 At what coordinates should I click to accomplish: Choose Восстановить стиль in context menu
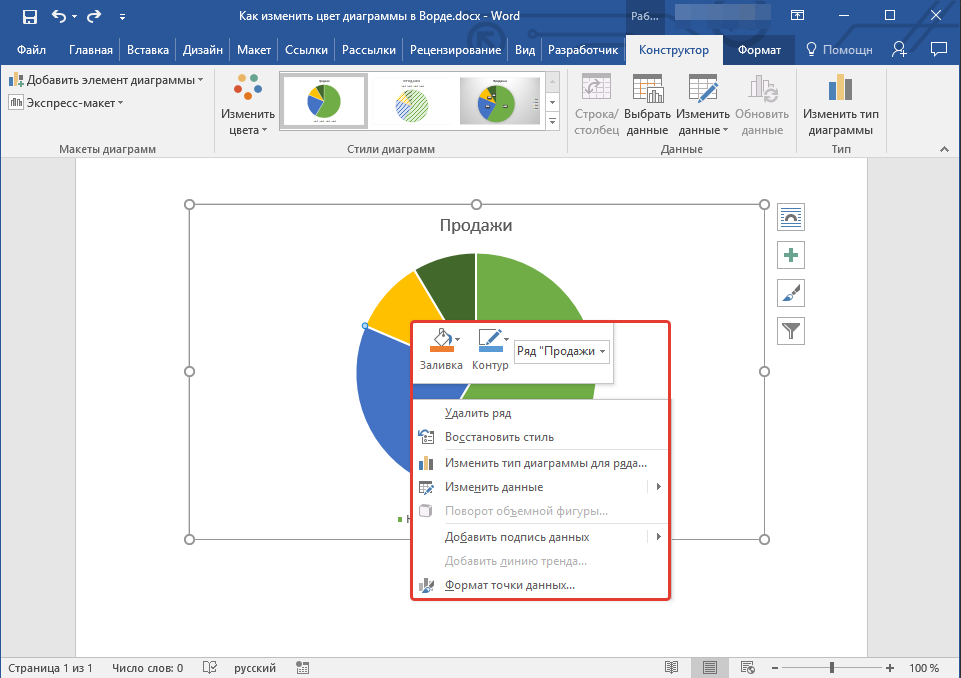click(540, 437)
